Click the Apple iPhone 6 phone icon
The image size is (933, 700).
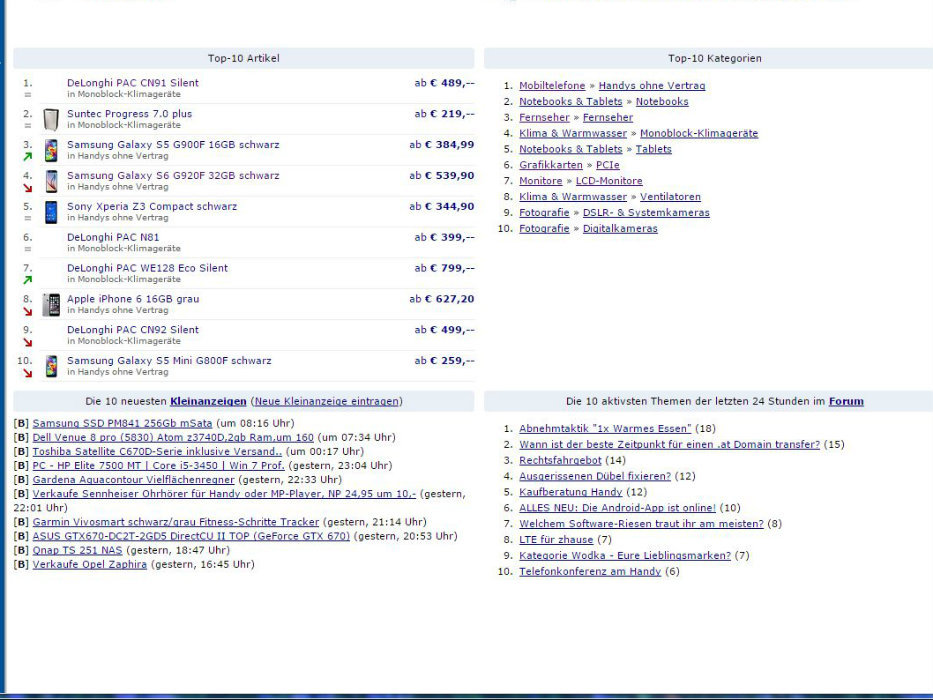(51, 304)
